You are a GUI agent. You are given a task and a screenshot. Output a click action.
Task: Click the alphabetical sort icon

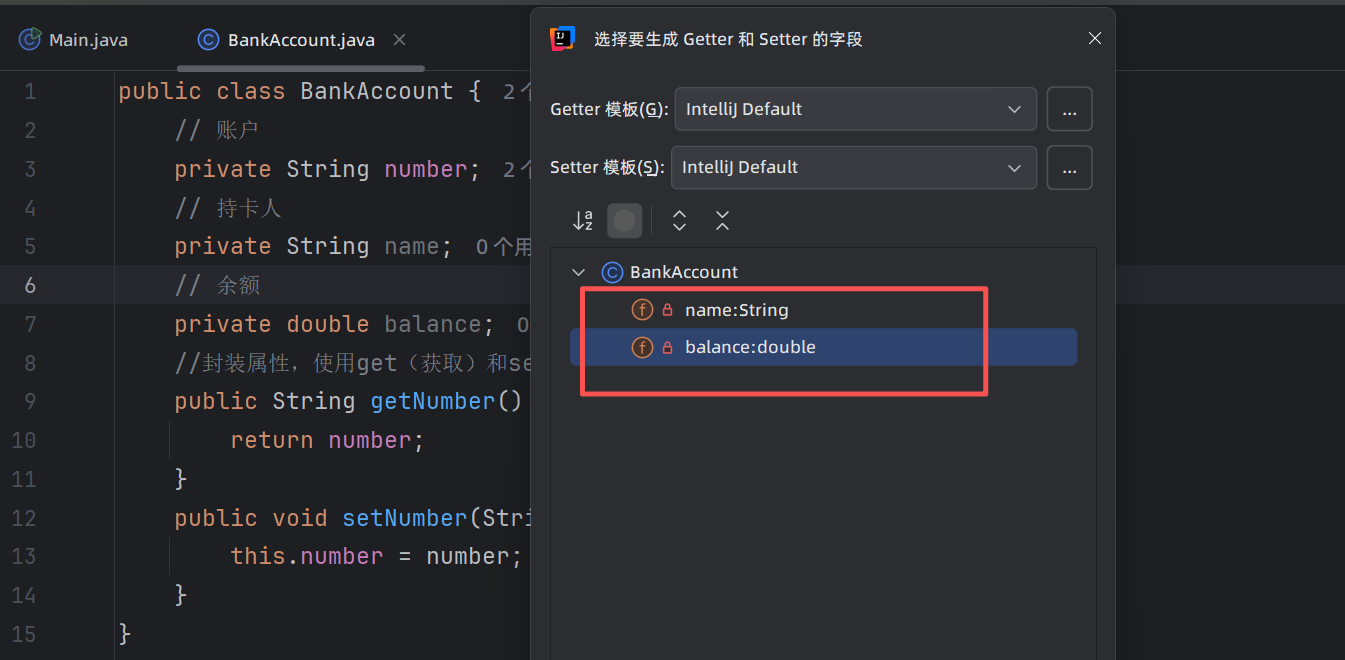coord(582,221)
